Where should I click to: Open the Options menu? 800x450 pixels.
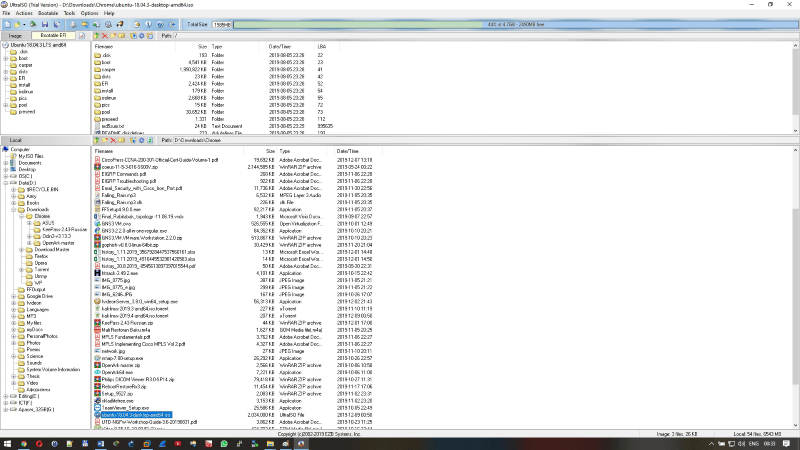[89, 13]
